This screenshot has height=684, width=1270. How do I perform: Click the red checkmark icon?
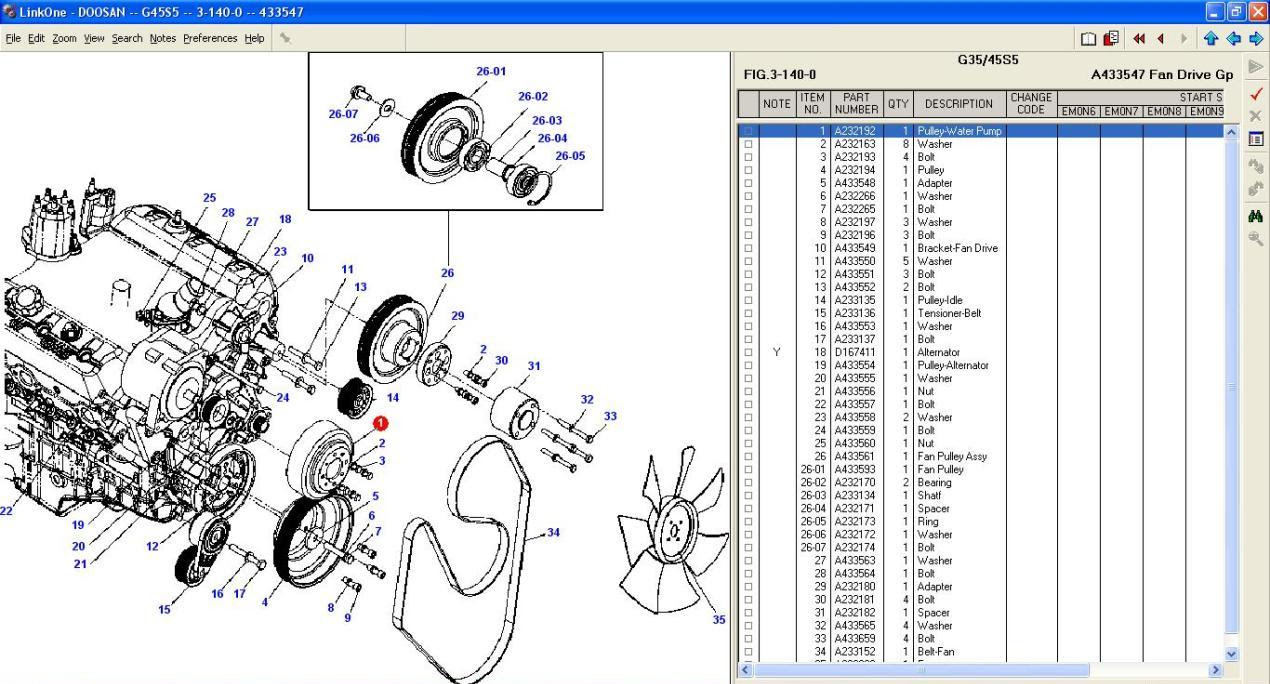(1256, 93)
